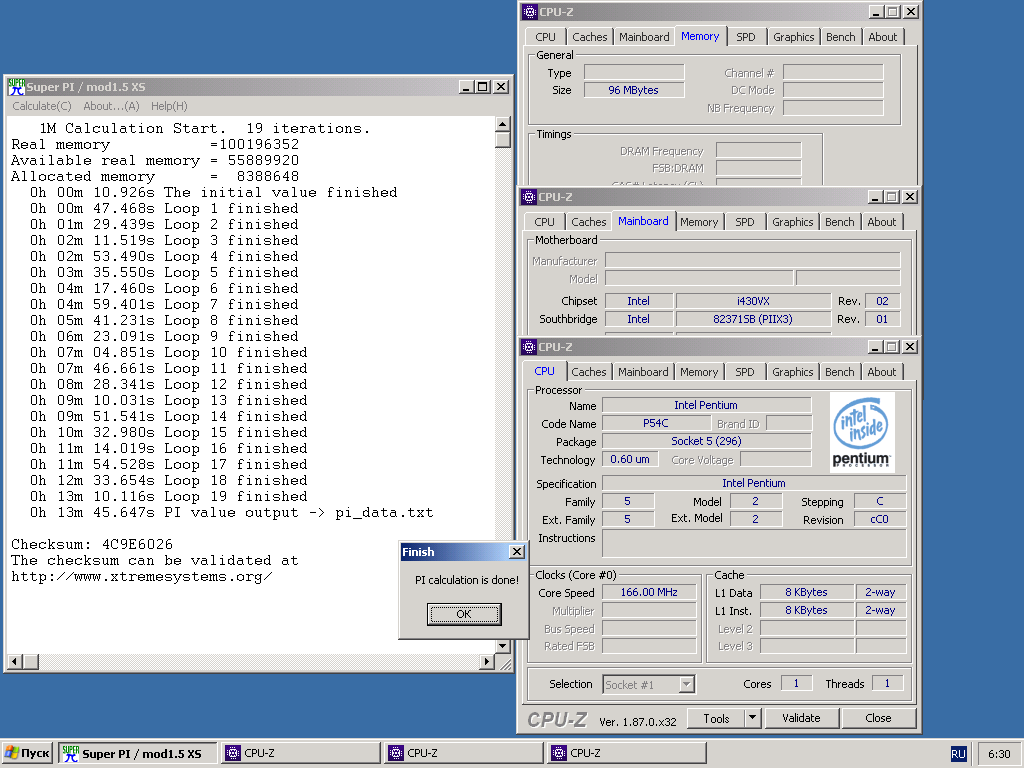This screenshot has width=1024, height=768.
Task: Open the Help(H) menu in Super PI
Action: [x=169, y=106]
